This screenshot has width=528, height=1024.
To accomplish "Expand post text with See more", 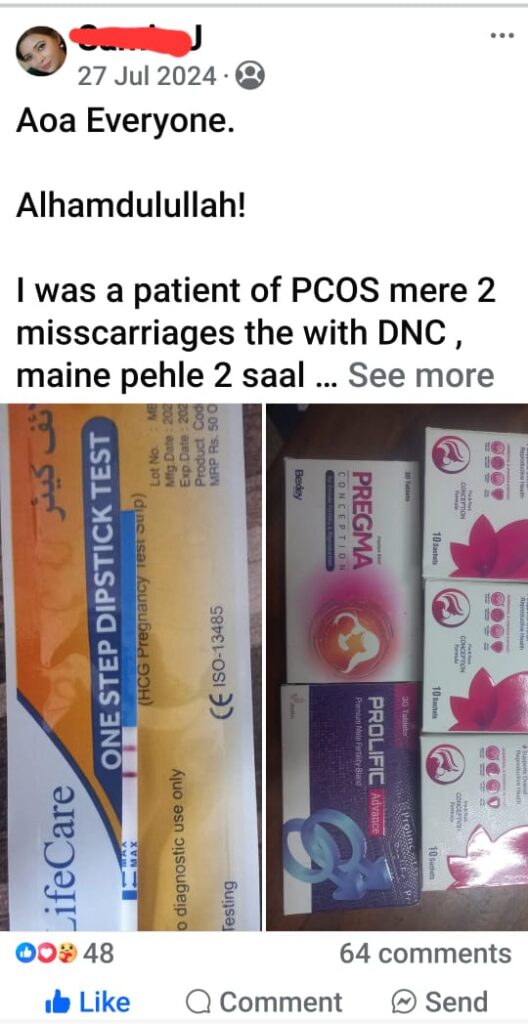I will click(x=421, y=375).
